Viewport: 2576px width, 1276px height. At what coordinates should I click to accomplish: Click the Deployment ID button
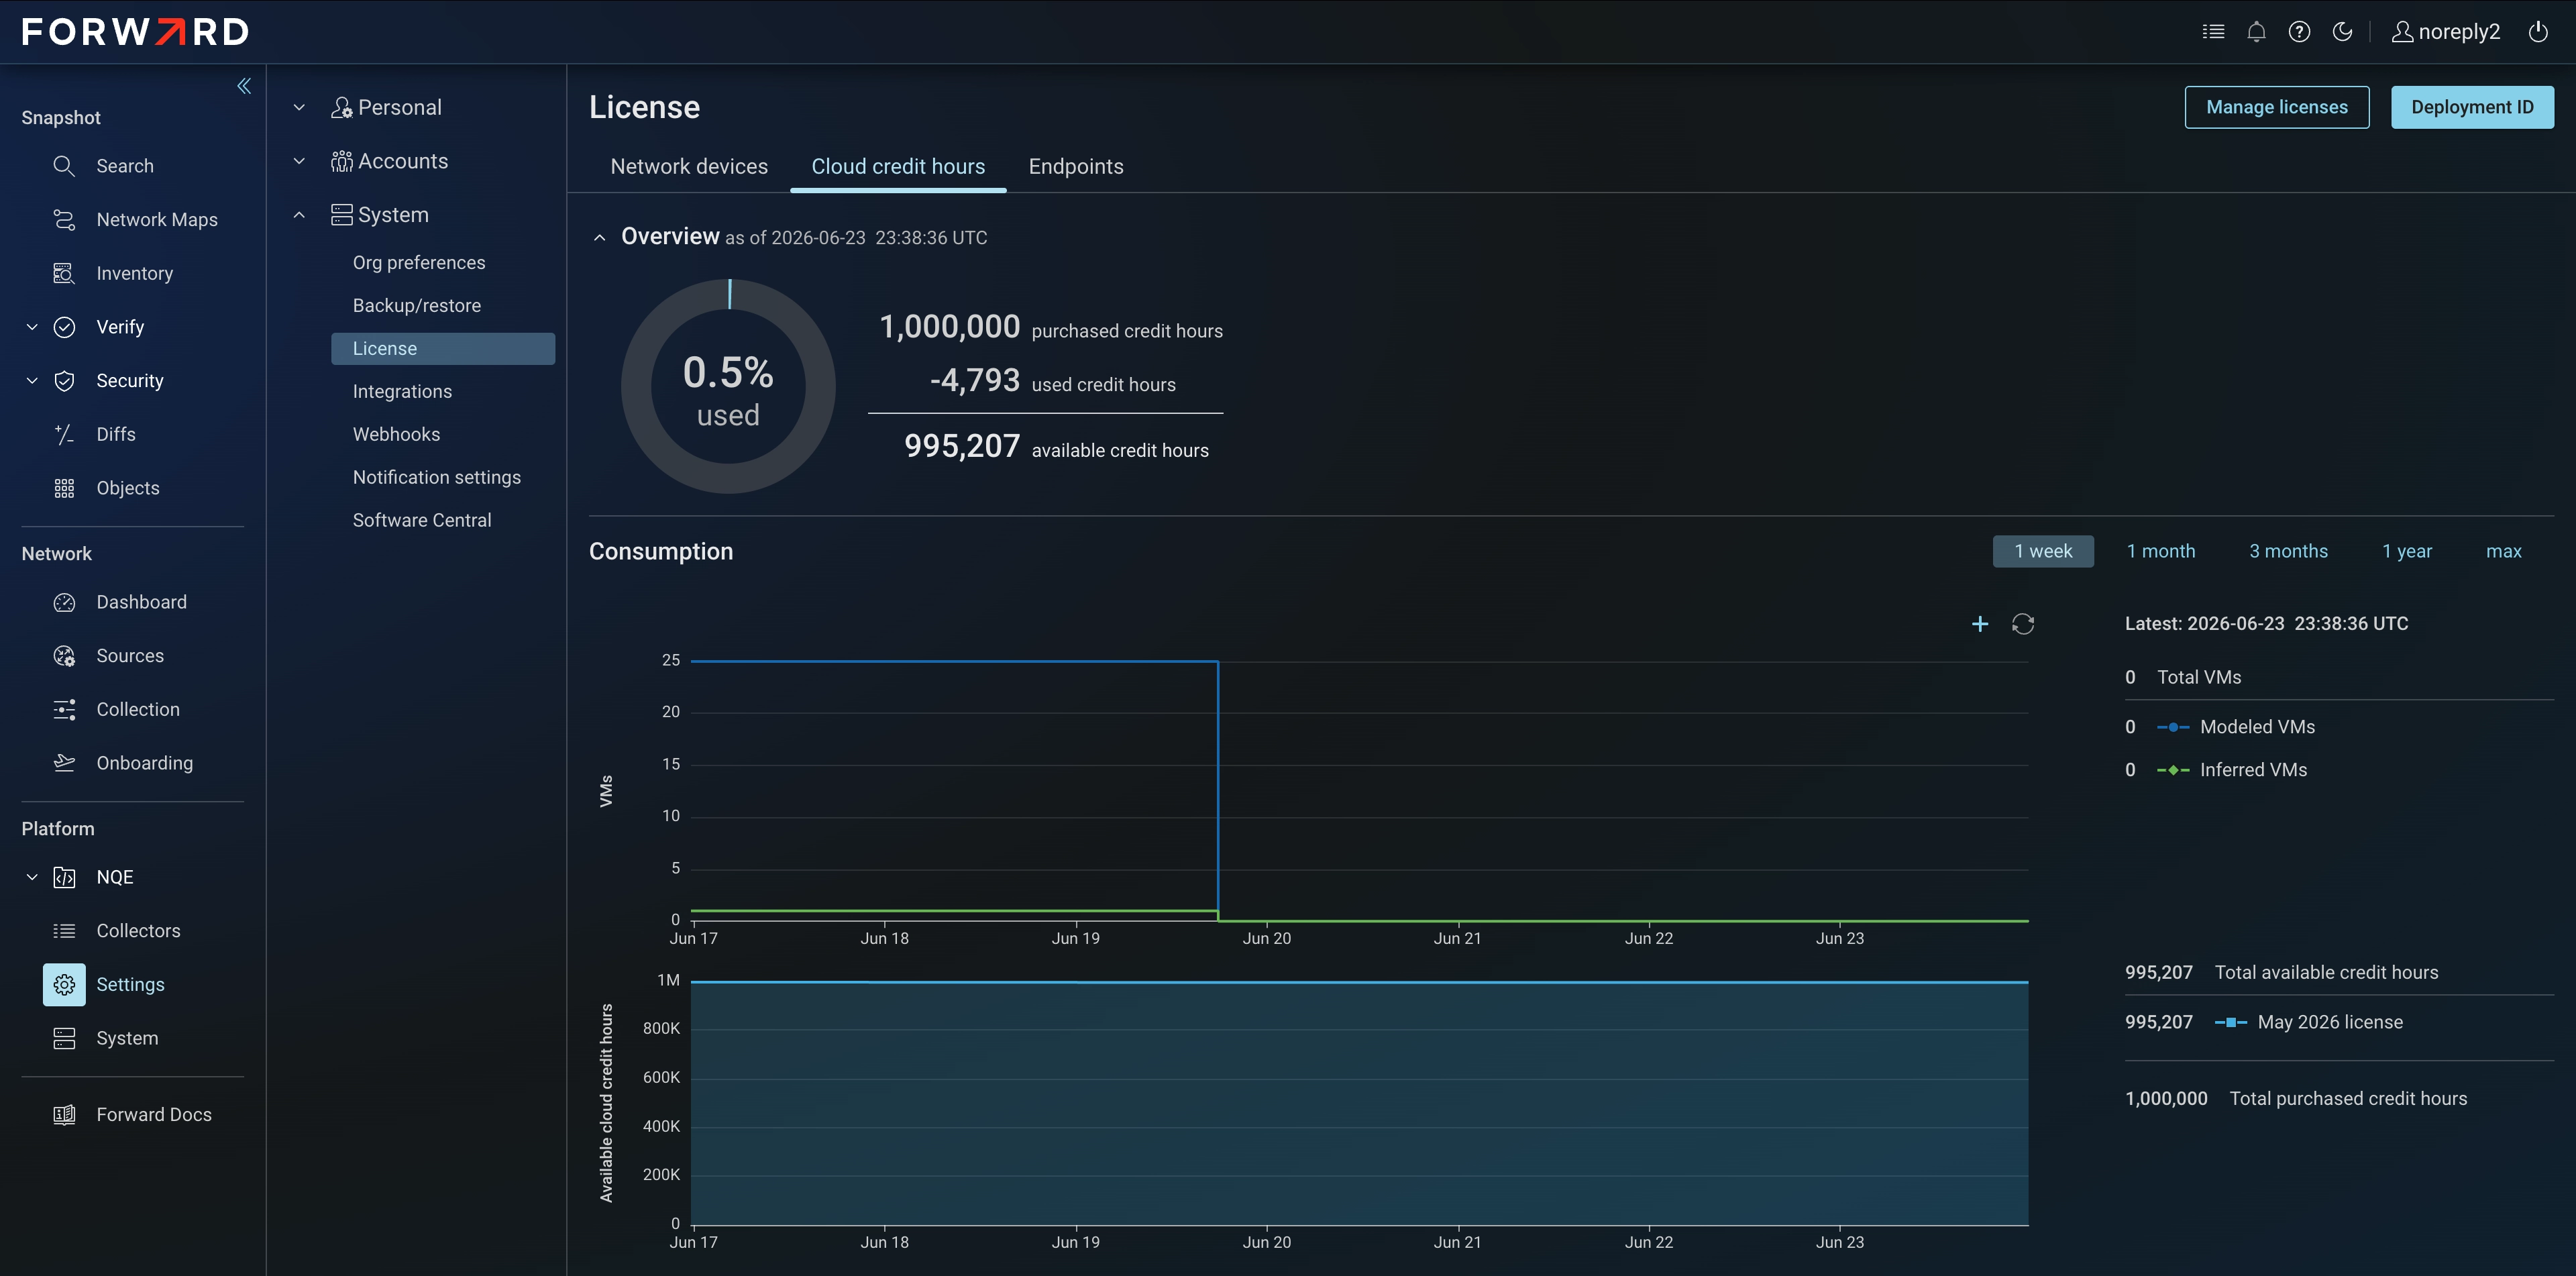coord(2472,107)
